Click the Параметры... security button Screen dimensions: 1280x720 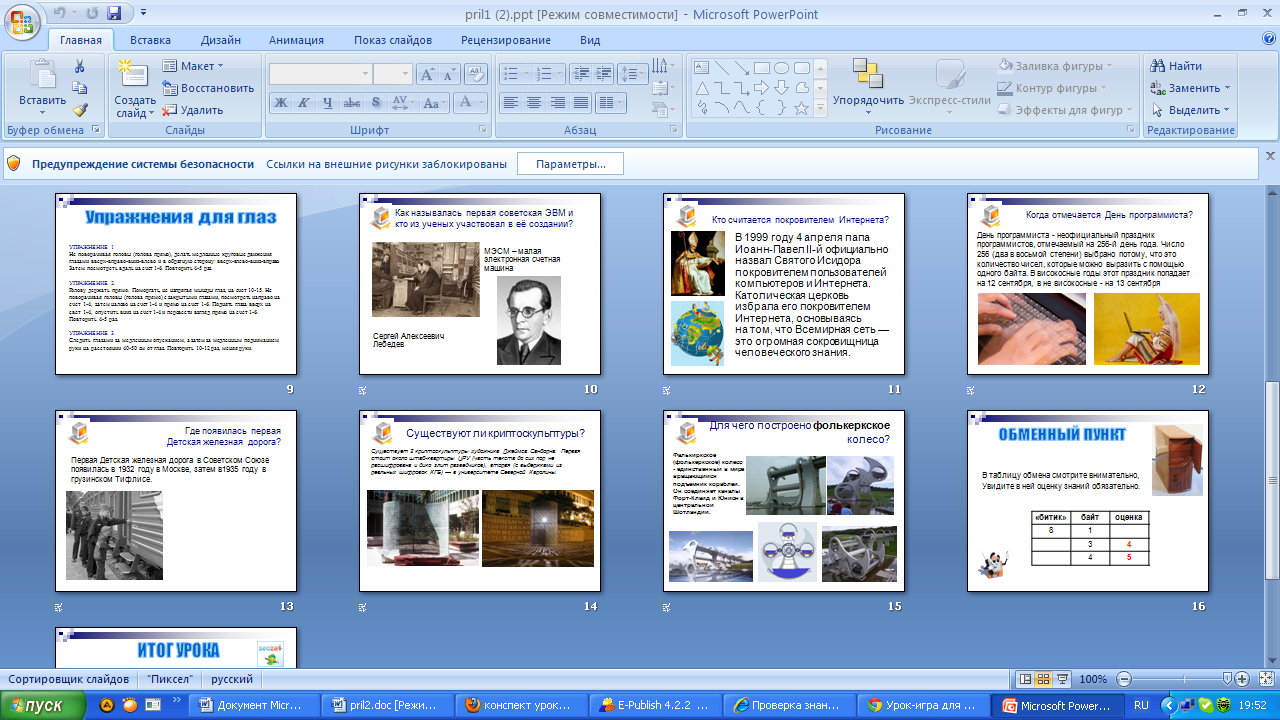[x=570, y=164]
